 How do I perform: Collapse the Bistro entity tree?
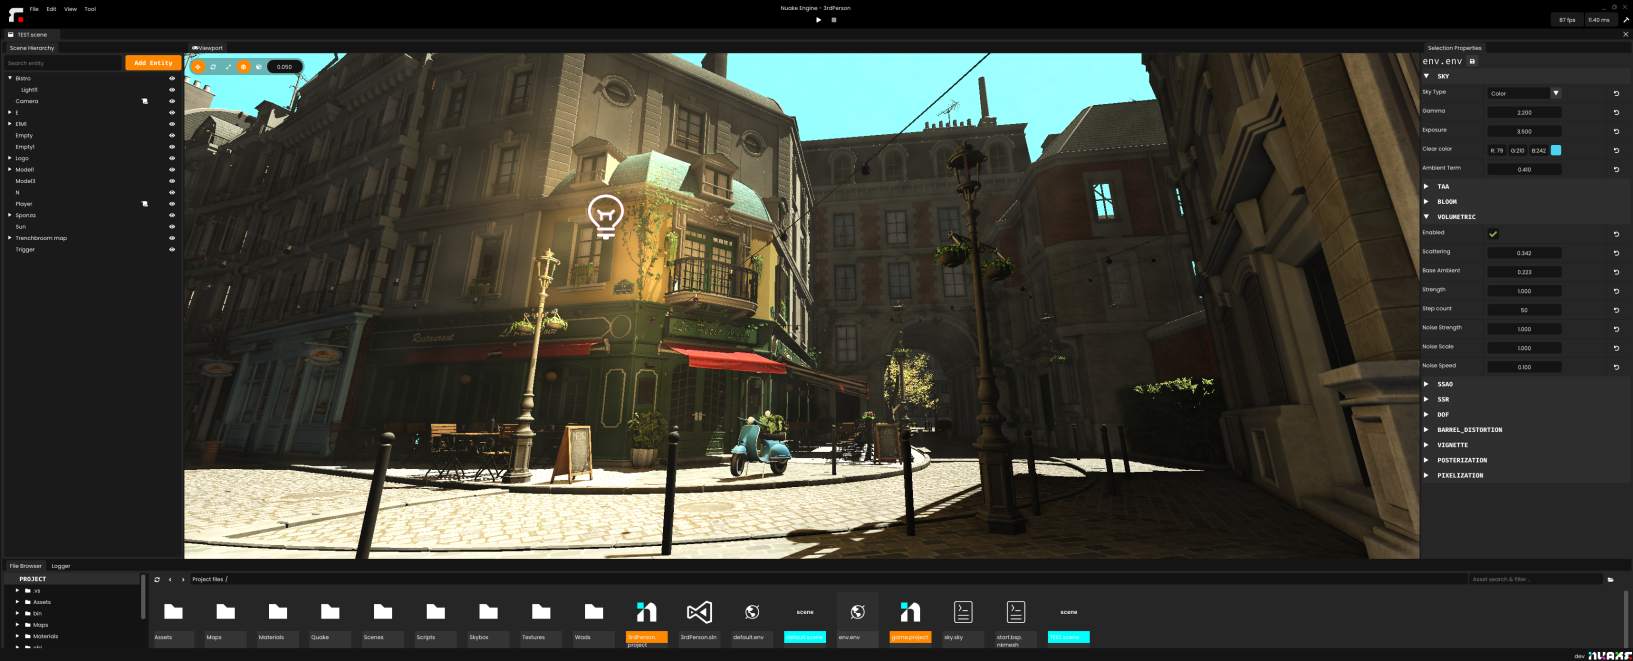pos(10,78)
